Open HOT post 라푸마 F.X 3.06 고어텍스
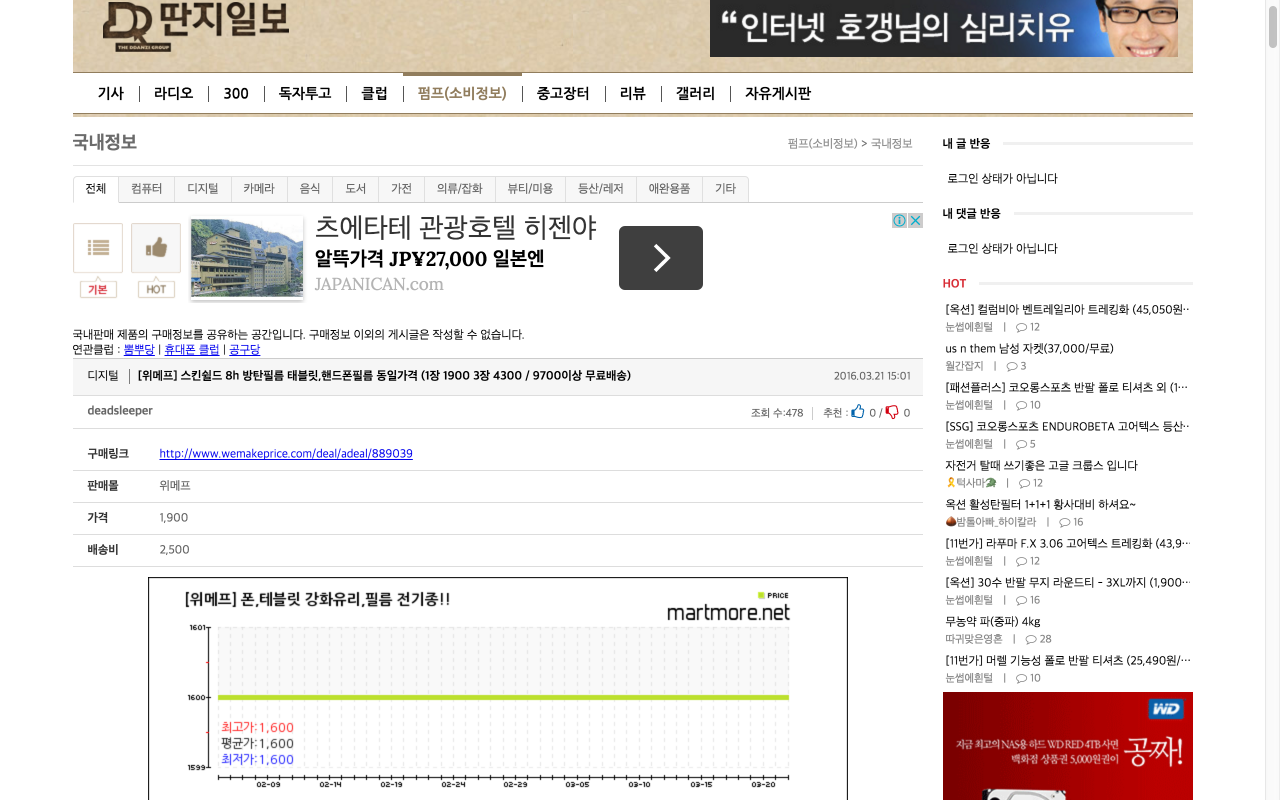1280x800 pixels. click(x=1067, y=543)
